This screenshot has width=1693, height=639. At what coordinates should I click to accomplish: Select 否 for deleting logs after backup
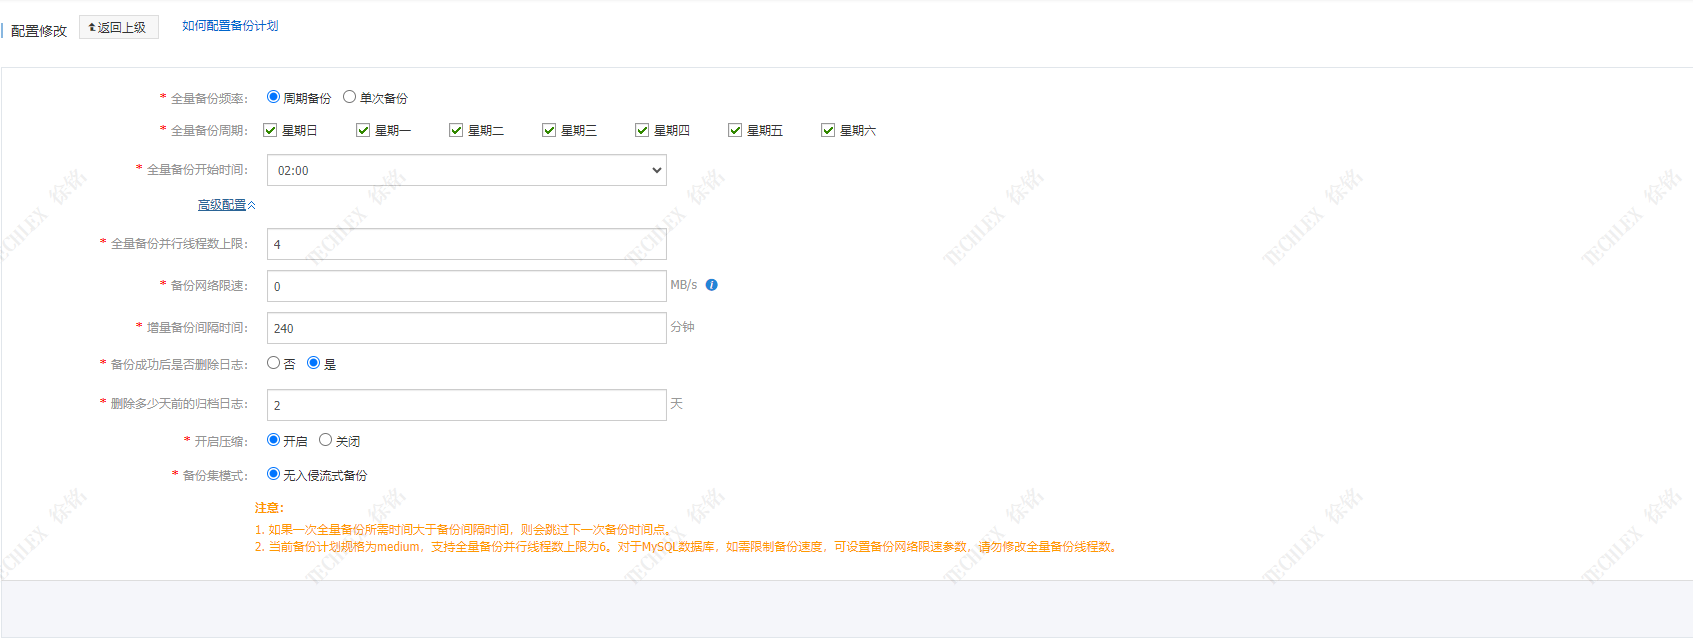(x=273, y=363)
